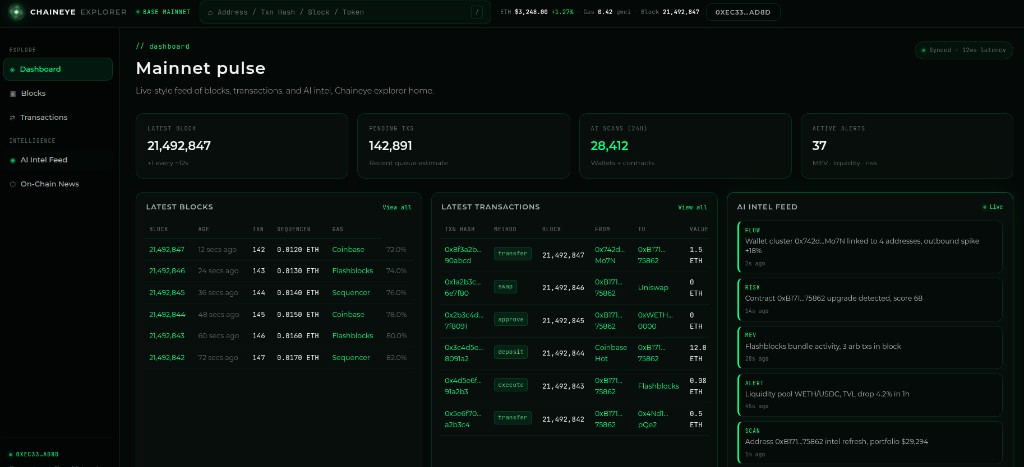Open block 21,492,846 in Latest Blocks list
Image resolution: width=1024 pixels, height=467 pixels.
pyautogui.click(x=167, y=270)
